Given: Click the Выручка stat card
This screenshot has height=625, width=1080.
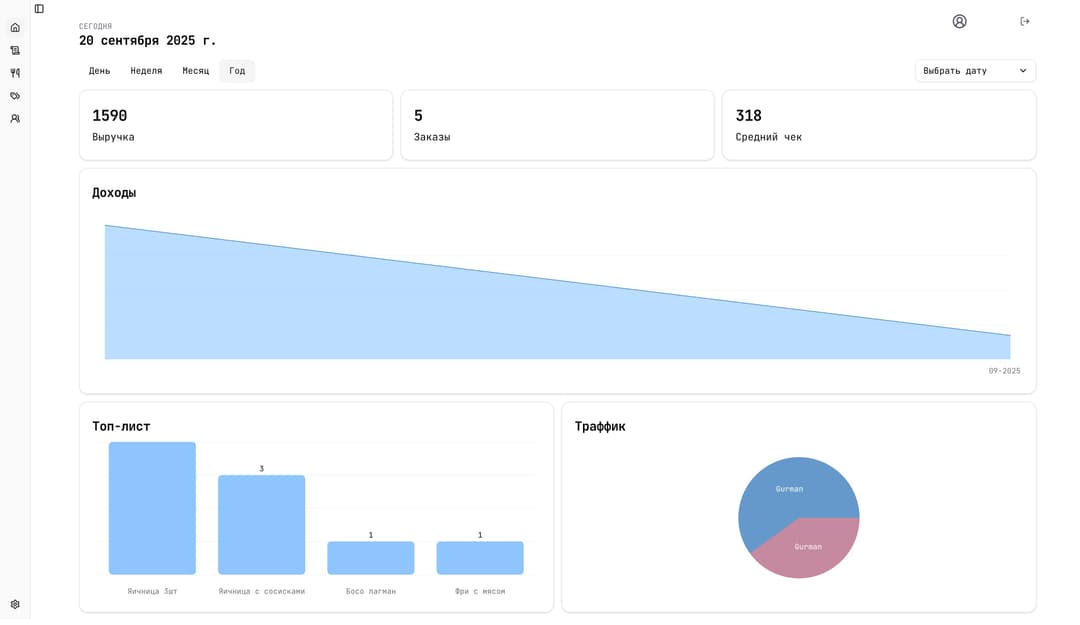Looking at the screenshot, I should (x=236, y=125).
